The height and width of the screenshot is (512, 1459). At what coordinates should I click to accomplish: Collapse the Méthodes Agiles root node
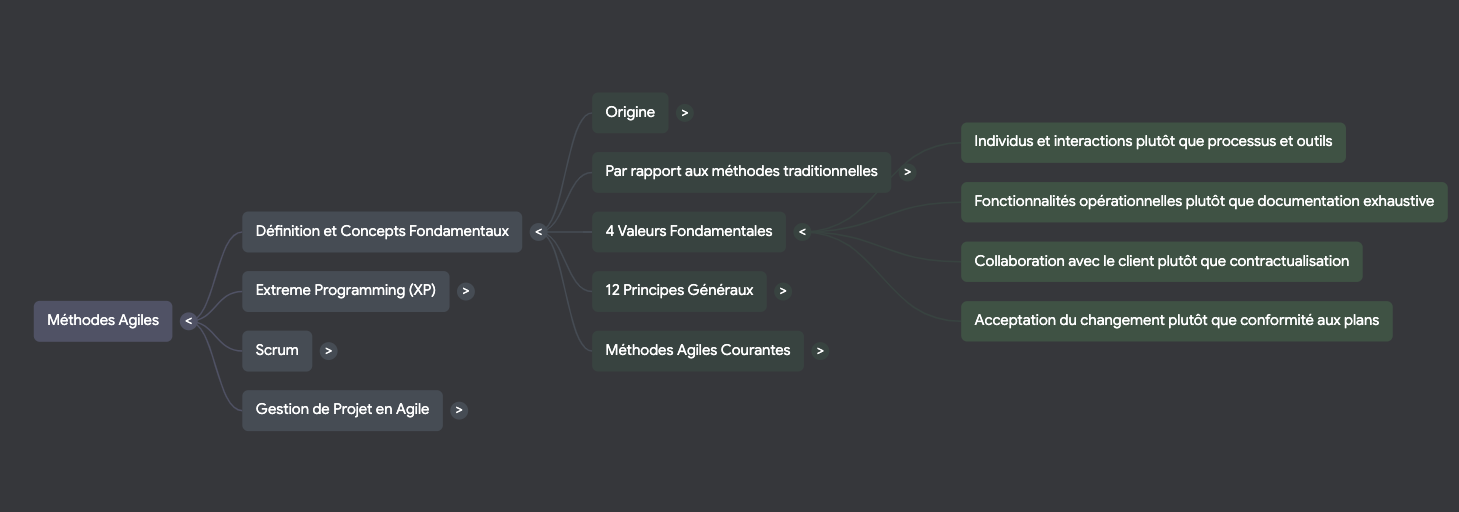188,321
